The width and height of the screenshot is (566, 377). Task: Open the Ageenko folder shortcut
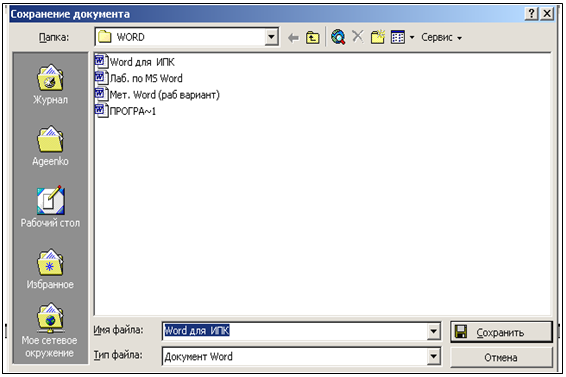[x=50, y=146]
